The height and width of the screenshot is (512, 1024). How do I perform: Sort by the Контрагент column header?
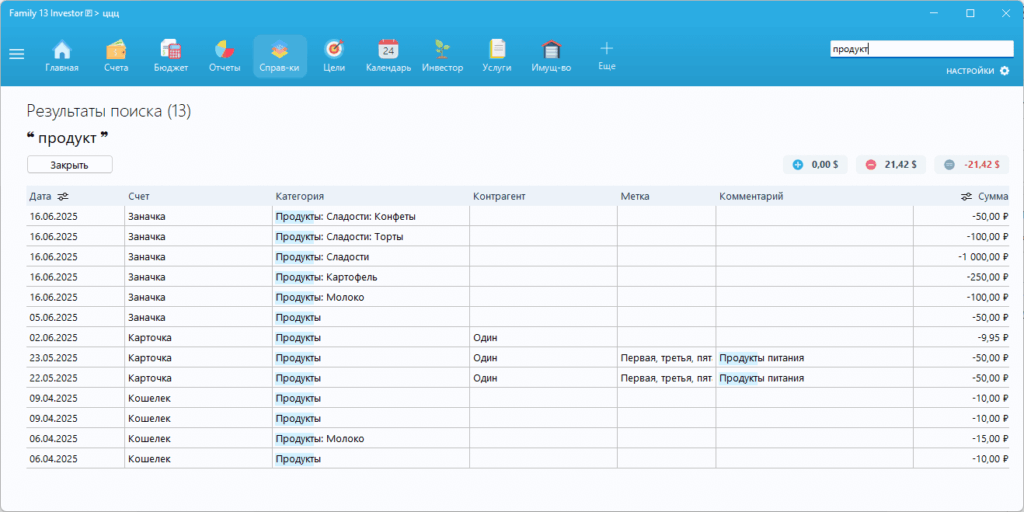tap(499, 196)
